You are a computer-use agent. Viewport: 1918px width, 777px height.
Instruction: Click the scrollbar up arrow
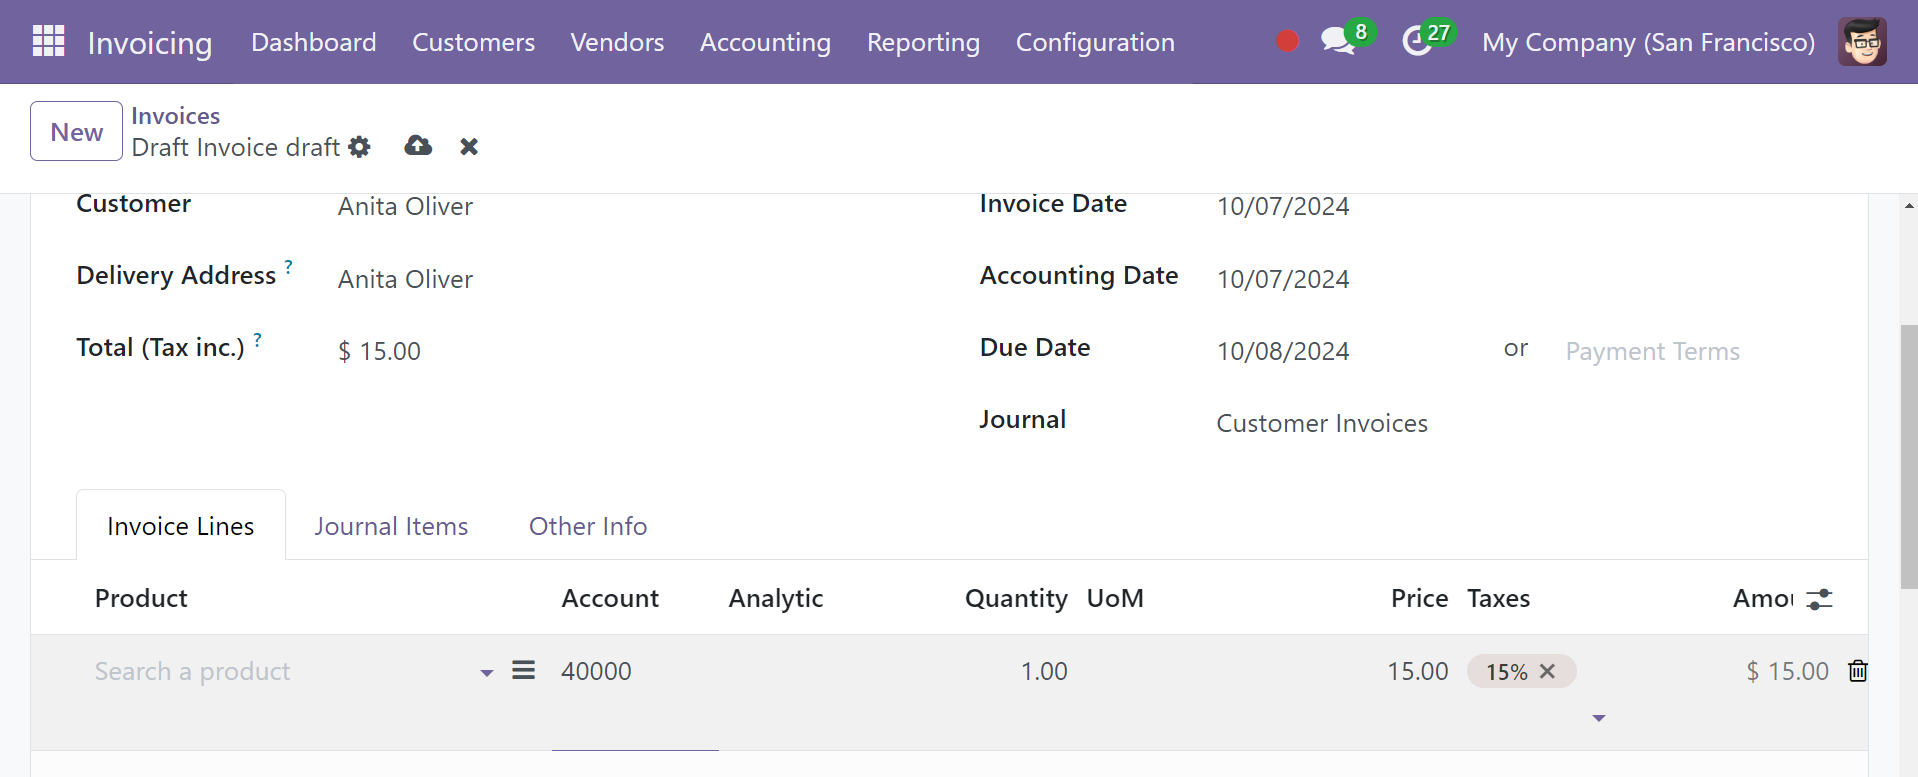pos(1909,205)
